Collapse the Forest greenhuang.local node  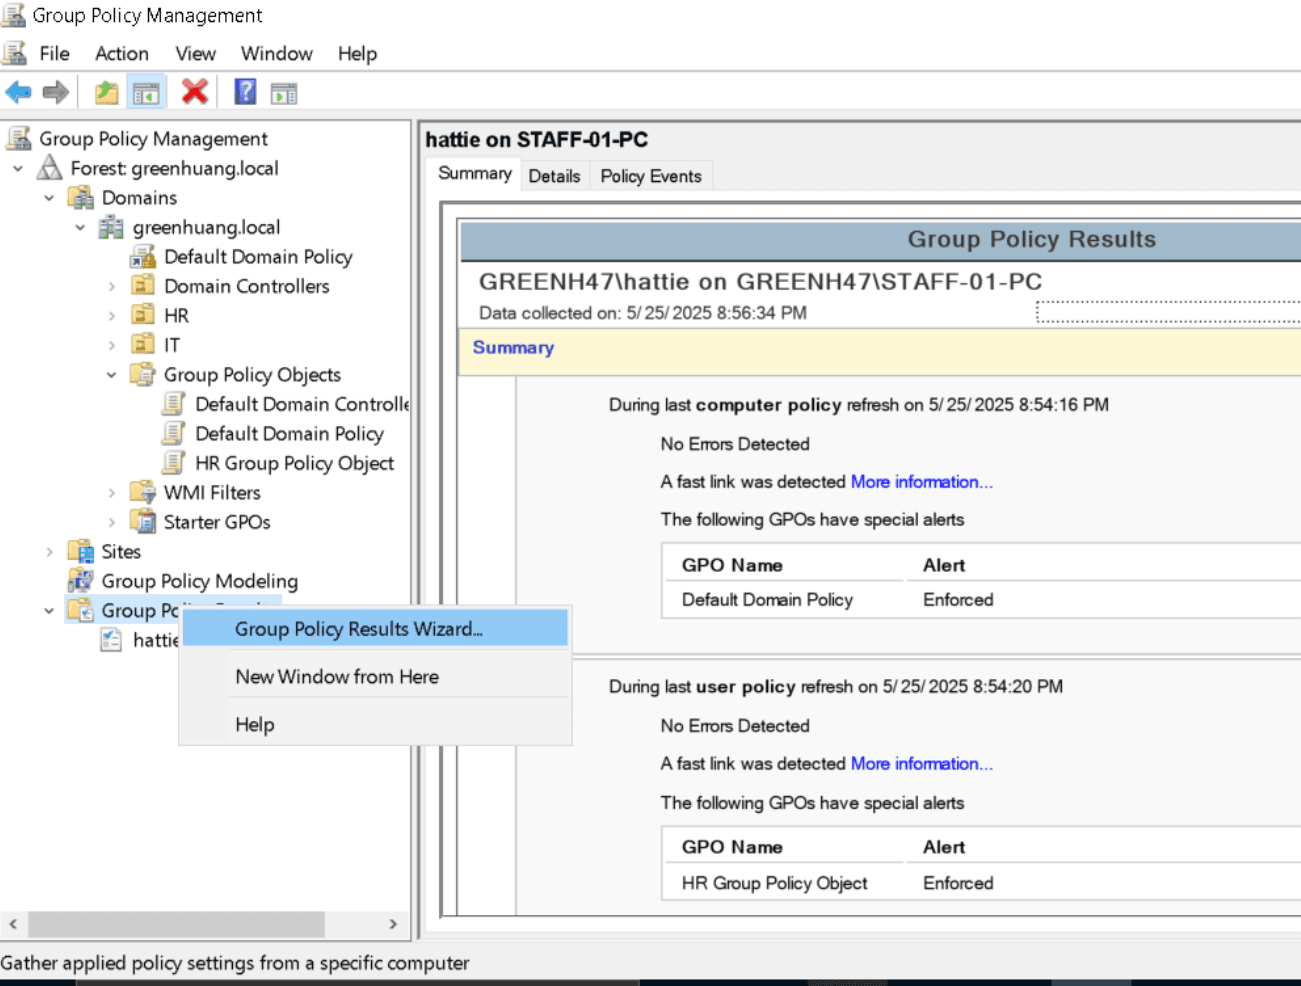pyautogui.click(x=18, y=168)
